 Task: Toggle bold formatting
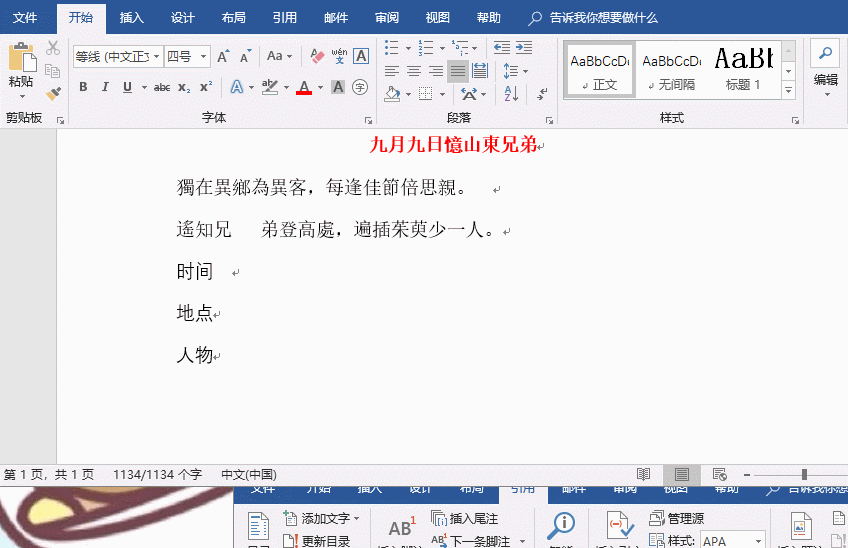click(83, 87)
